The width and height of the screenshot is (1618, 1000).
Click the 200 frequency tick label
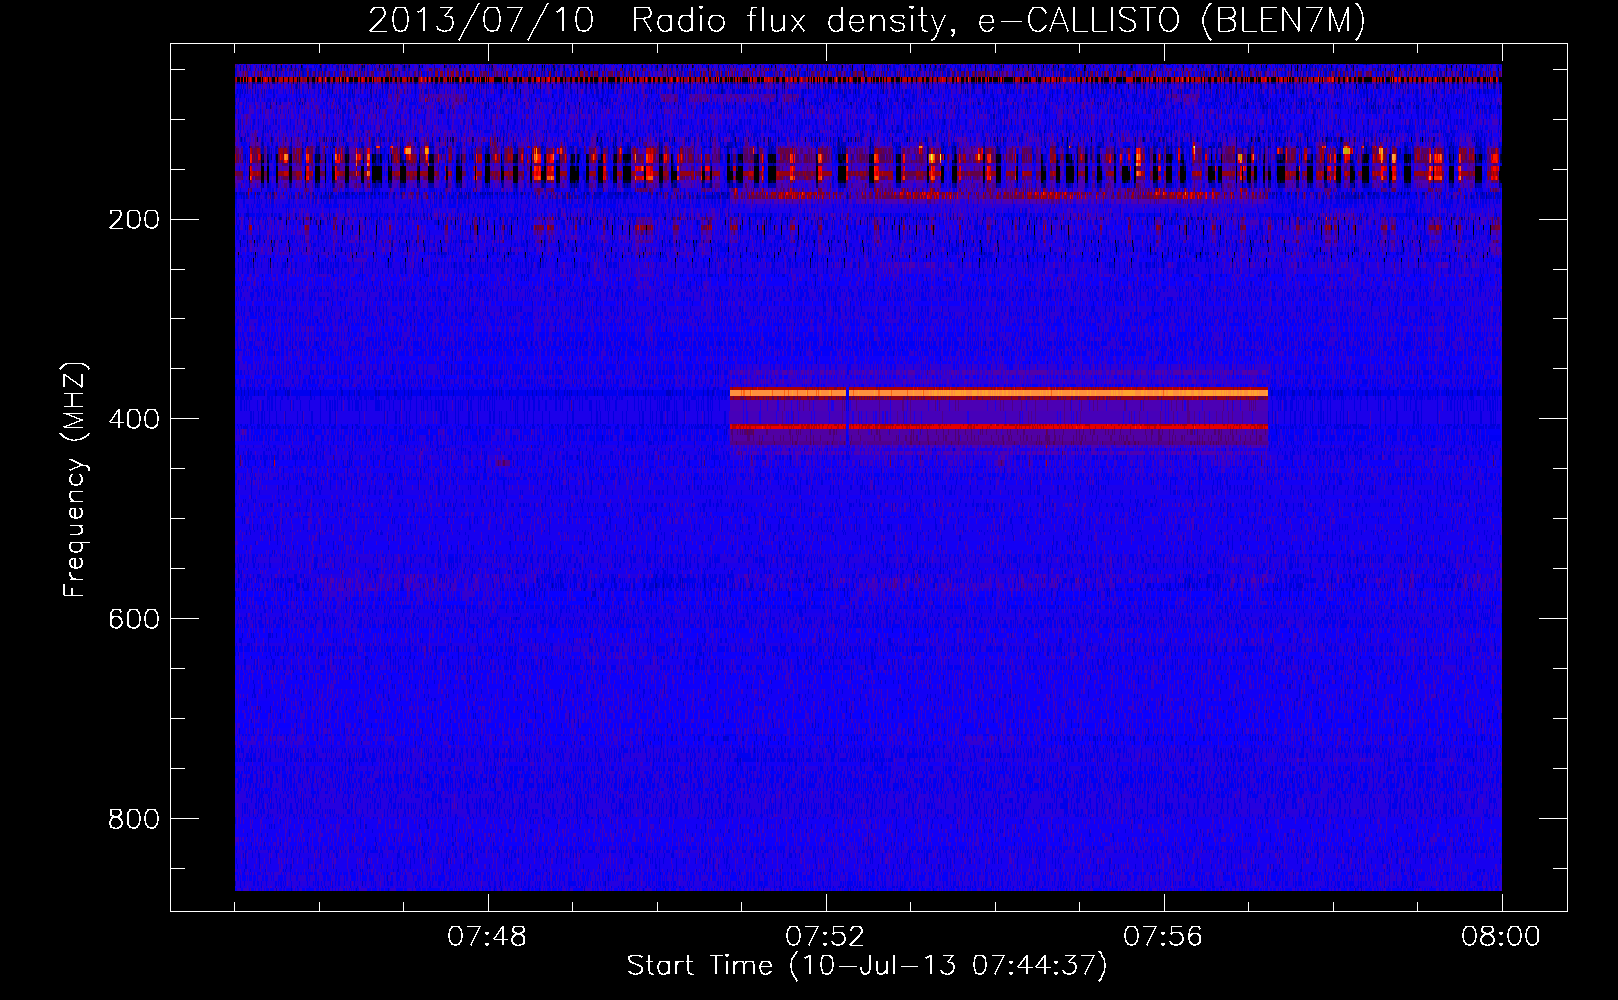coord(134,219)
